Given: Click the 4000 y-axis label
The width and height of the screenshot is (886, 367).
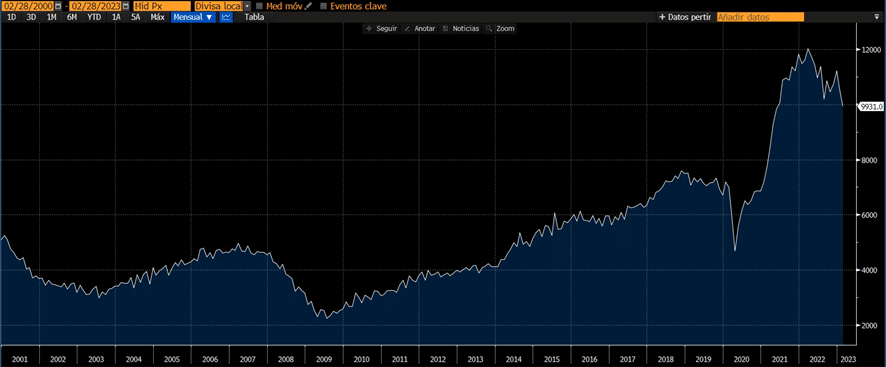Looking at the screenshot, I should 871,270.
